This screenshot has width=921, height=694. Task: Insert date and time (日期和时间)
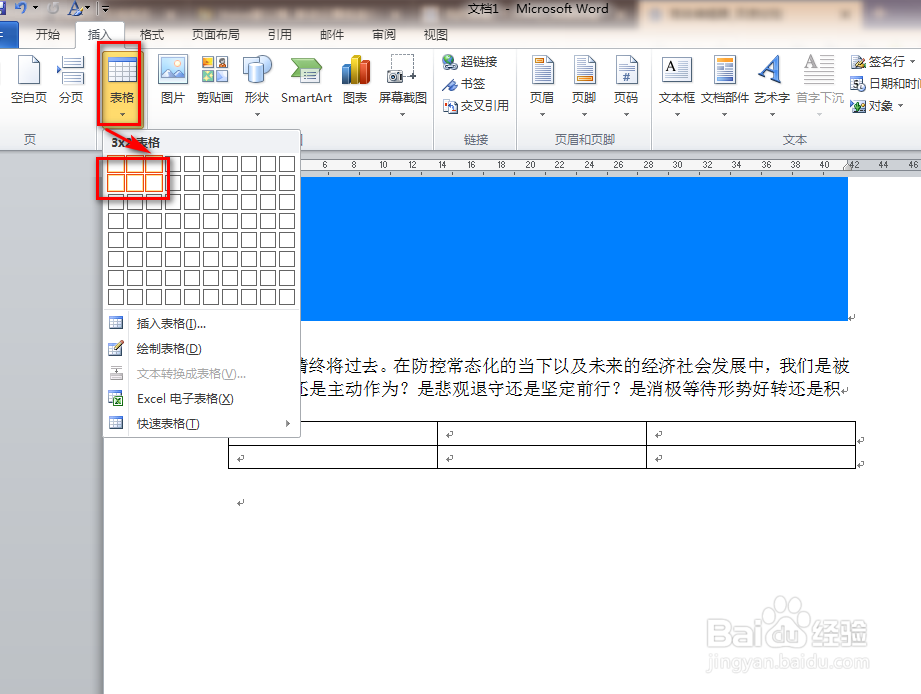tap(885, 84)
